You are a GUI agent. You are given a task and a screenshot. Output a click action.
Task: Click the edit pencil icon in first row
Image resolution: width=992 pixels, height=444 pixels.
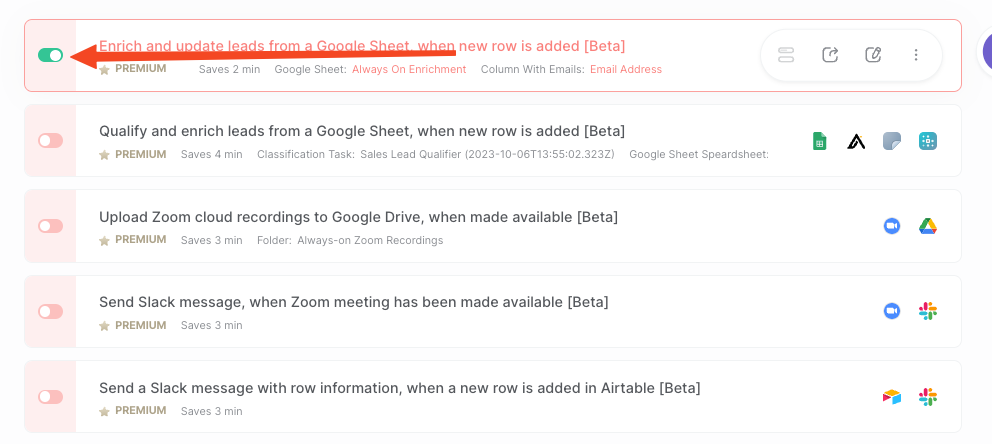(x=873, y=55)
